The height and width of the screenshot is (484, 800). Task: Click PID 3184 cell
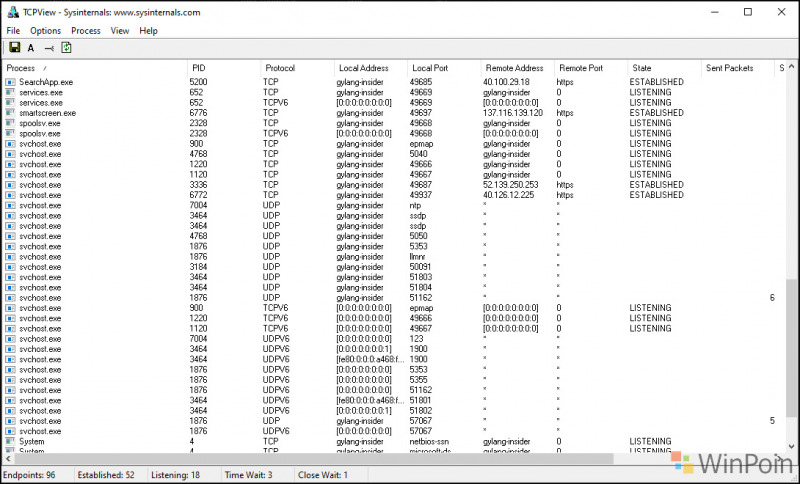pyautogui.click(x=198, y=267)
